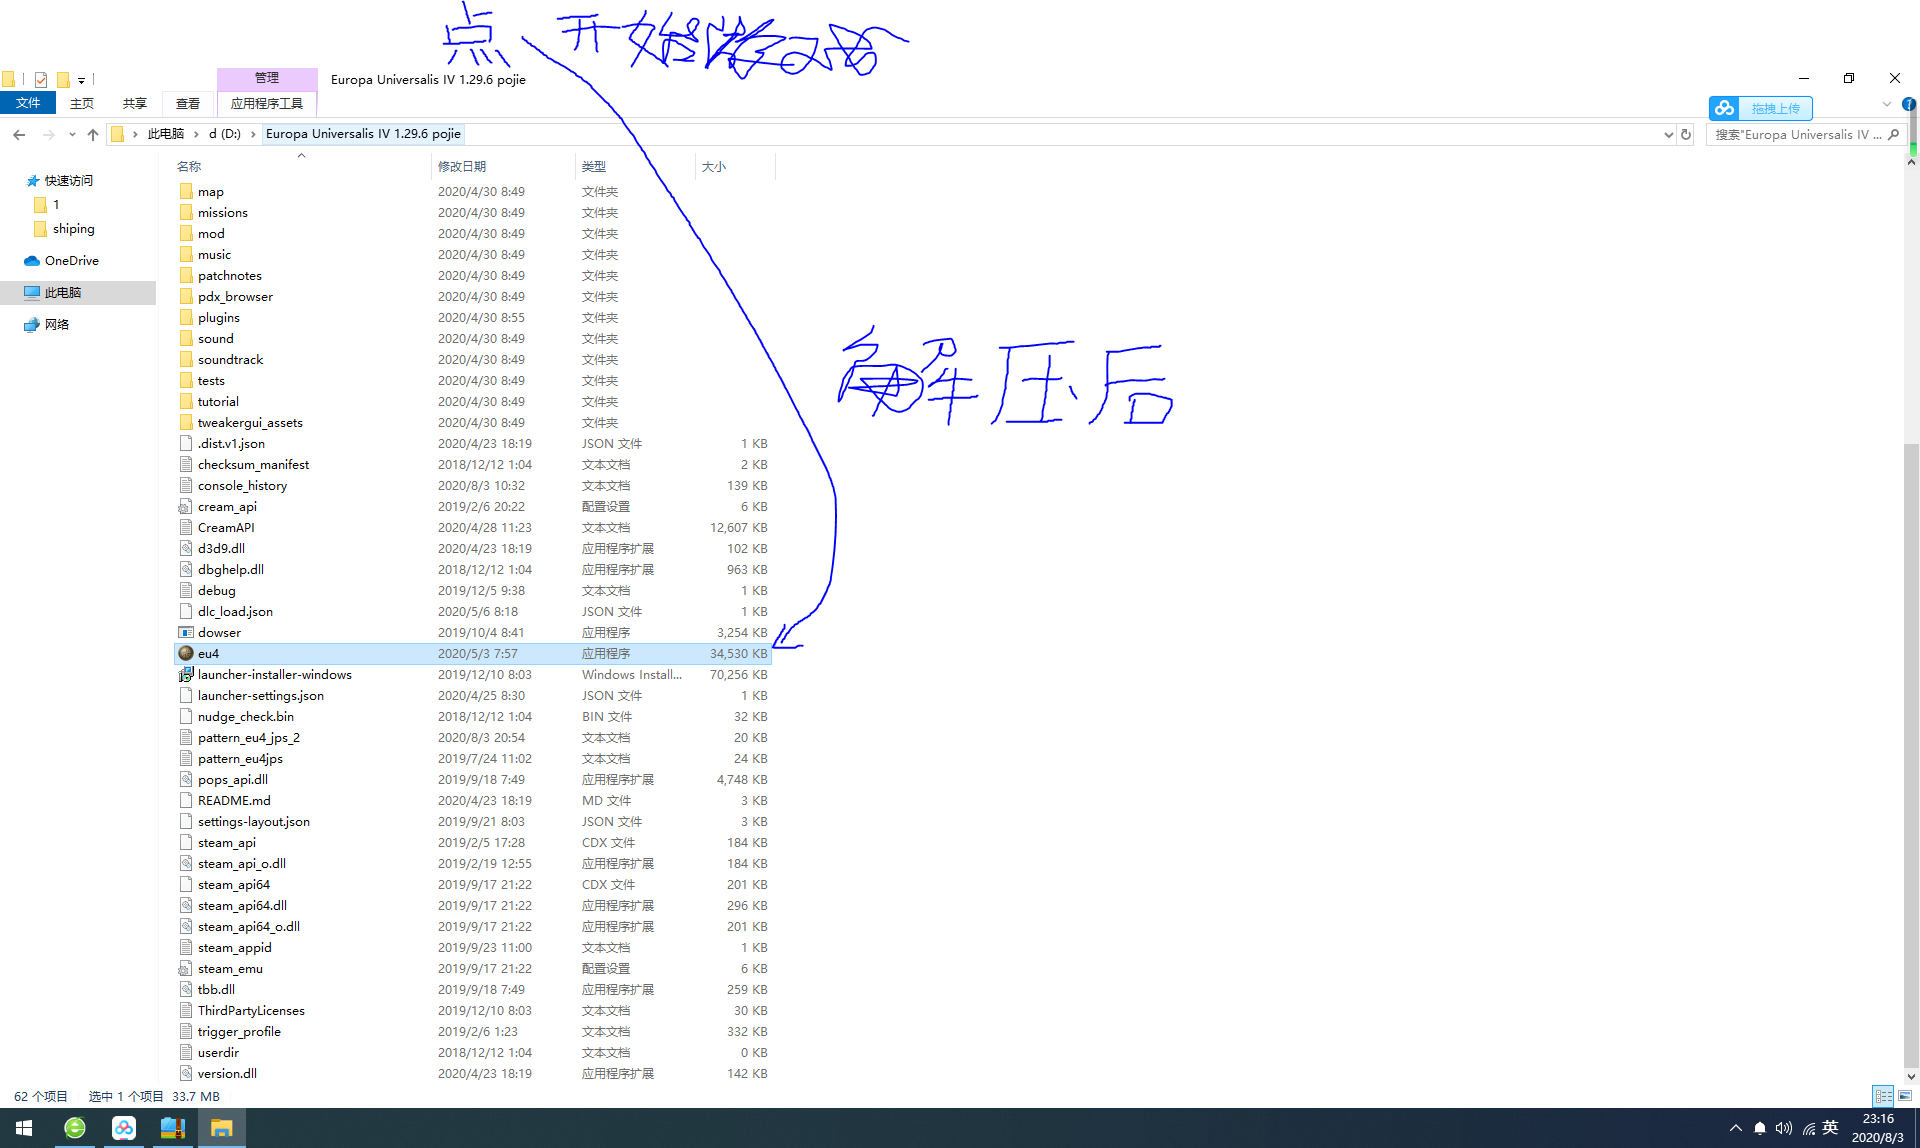Click chevron after 此电脑 in breadcrumb
Image resolution: width=1920 pixels, height=1148 pixels.
pyautogui.click(x=196, y=134)
